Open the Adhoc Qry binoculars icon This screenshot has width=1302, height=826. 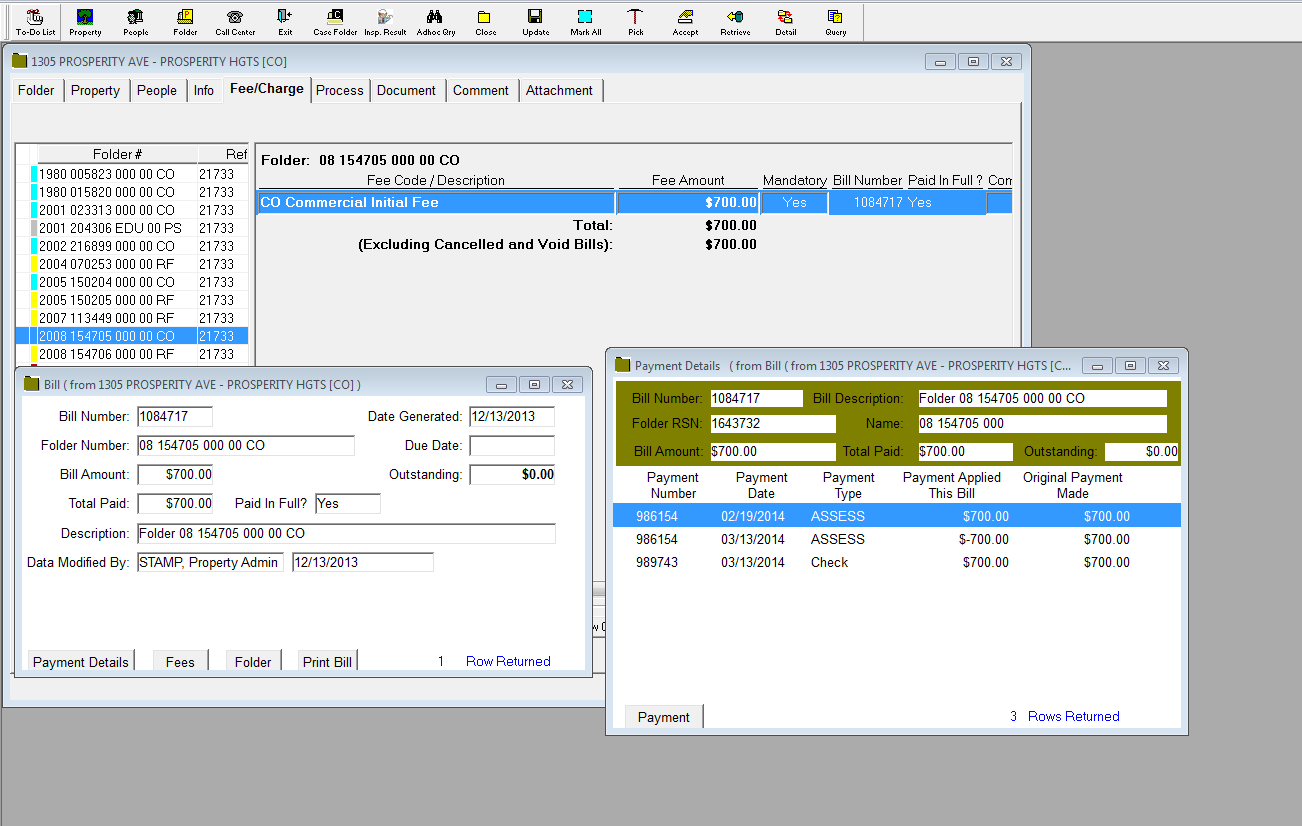click(435, 21)
